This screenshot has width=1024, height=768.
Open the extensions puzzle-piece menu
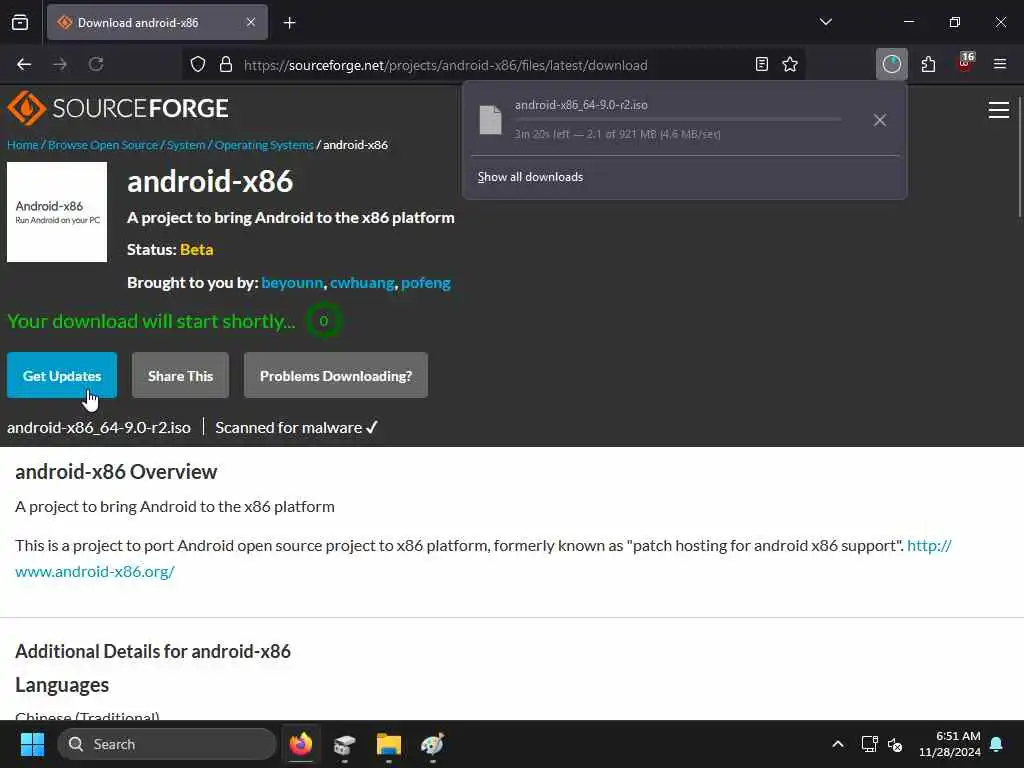click(x=928, y=64)
